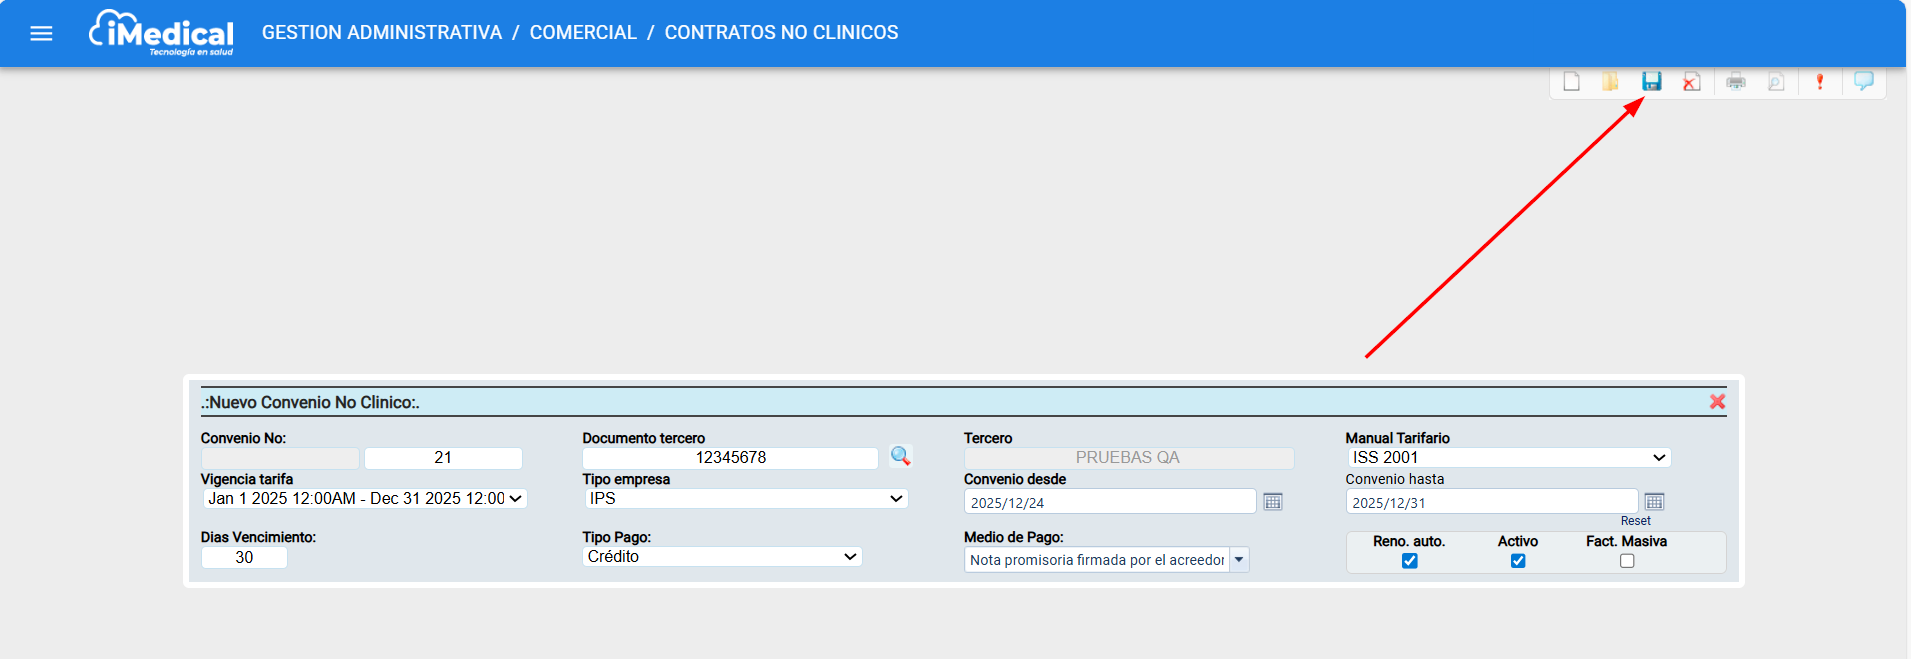Click the Tercero field PRUEBAS QA
The height and width of the screenshot is (659, 1911).
click(1128, 458)
